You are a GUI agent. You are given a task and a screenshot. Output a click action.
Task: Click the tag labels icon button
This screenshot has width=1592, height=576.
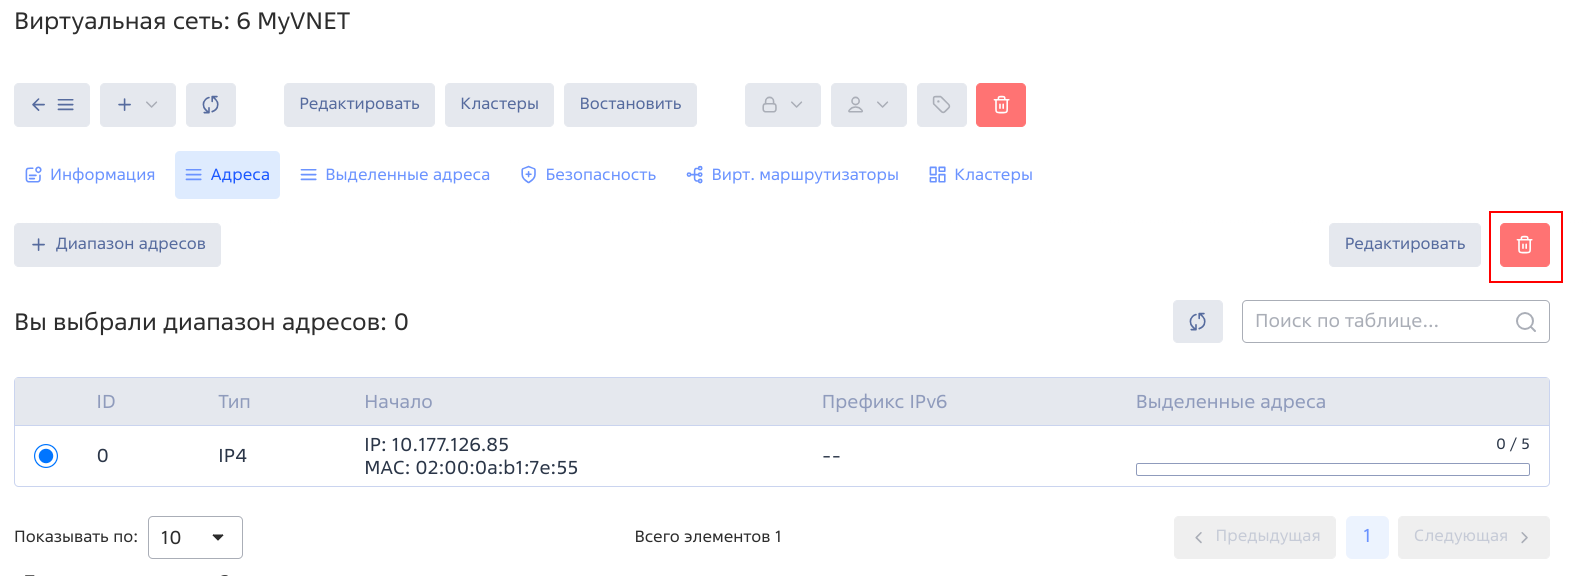point(941,105)
